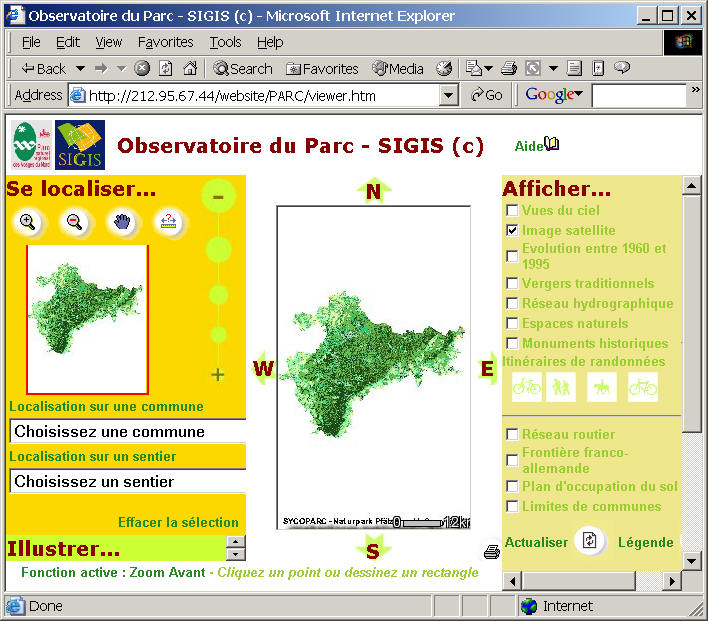This screenshot has width=708, height=621.
Task: Select the Pan hand tool
Action: pos(122,222)
